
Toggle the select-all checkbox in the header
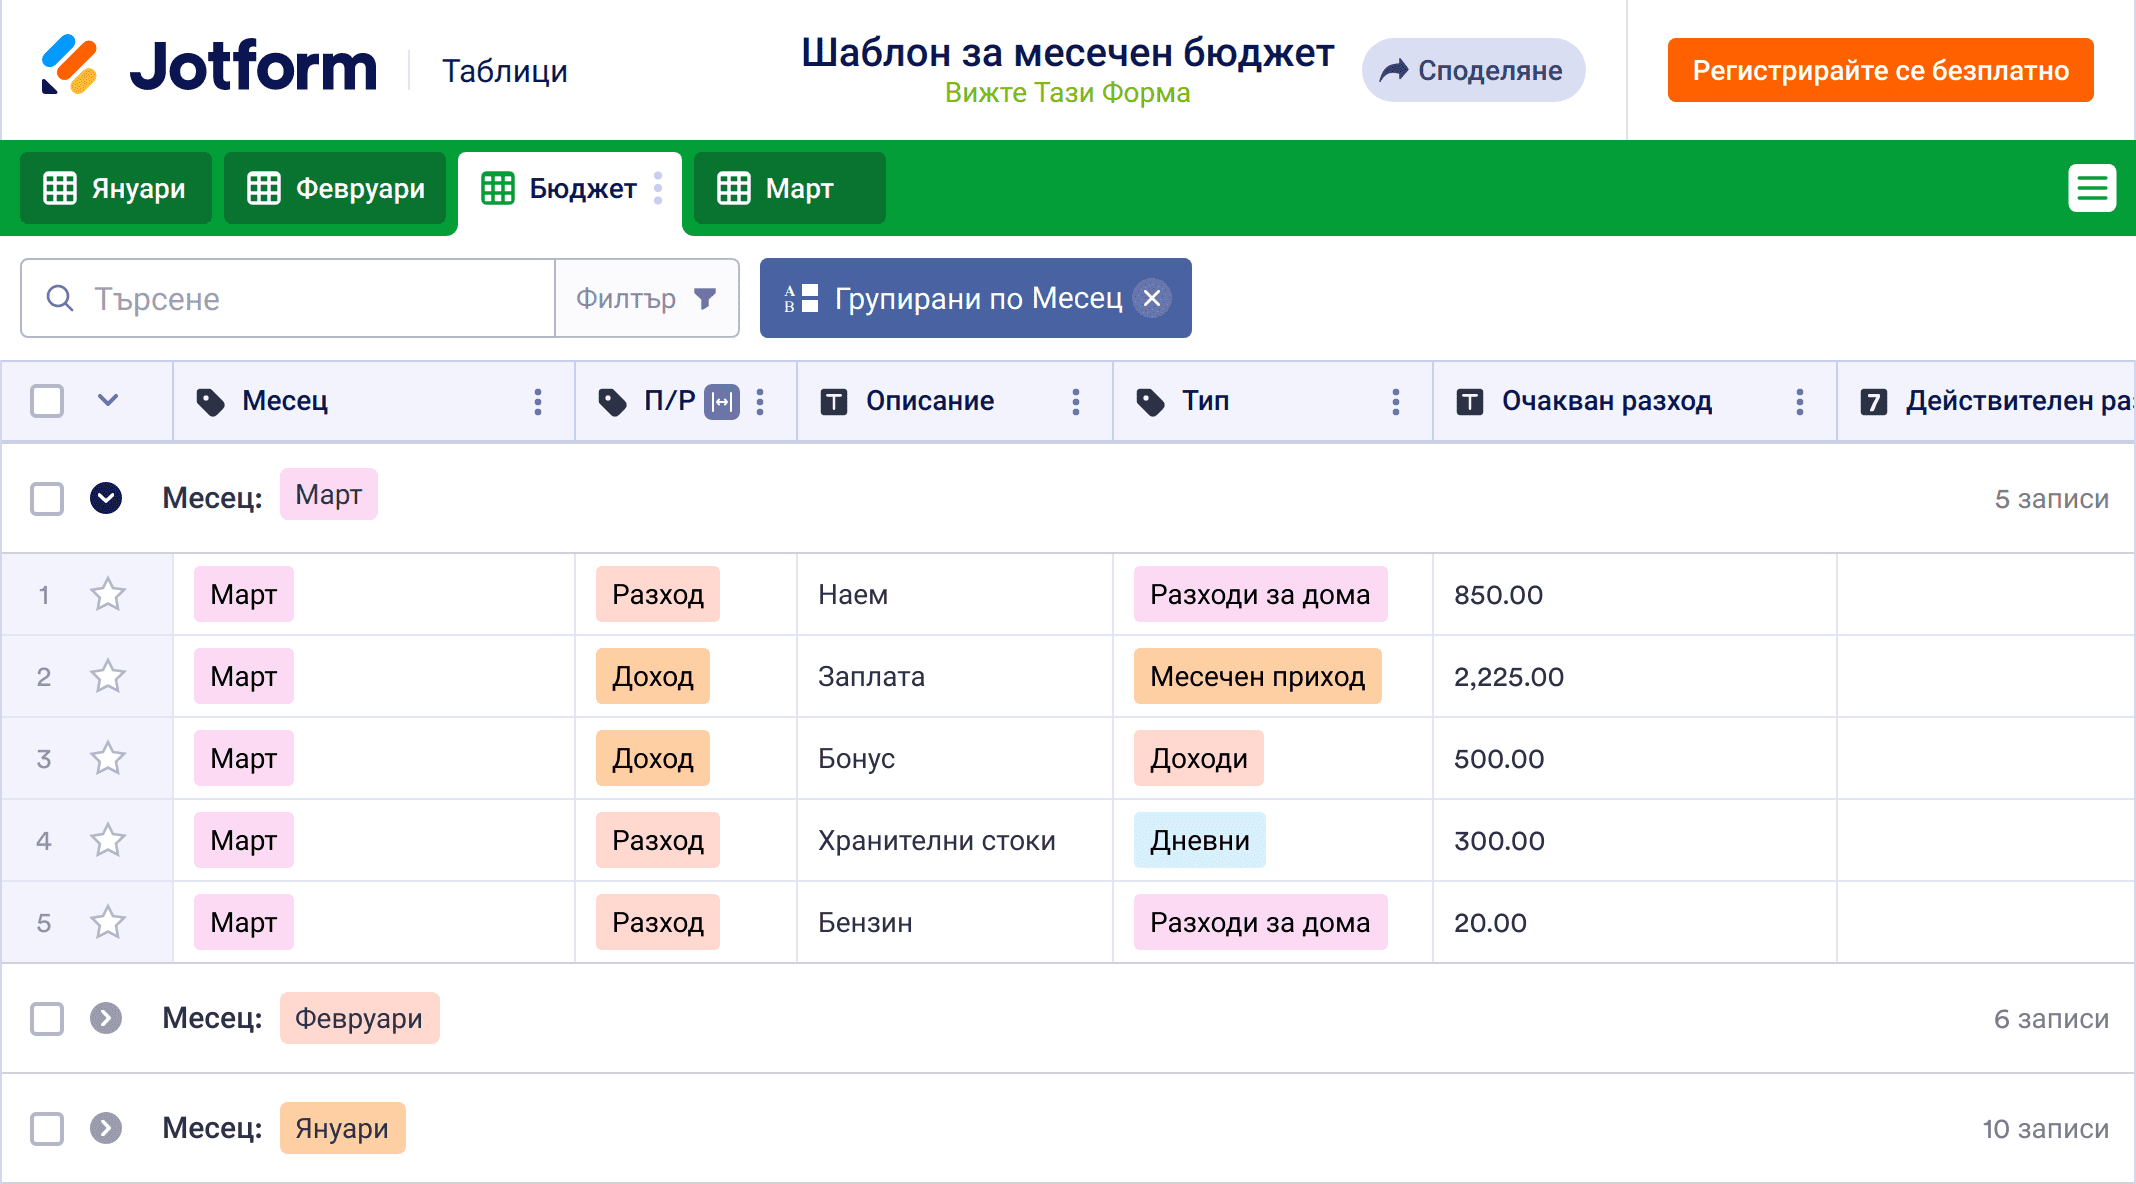(x=47, y=401)
